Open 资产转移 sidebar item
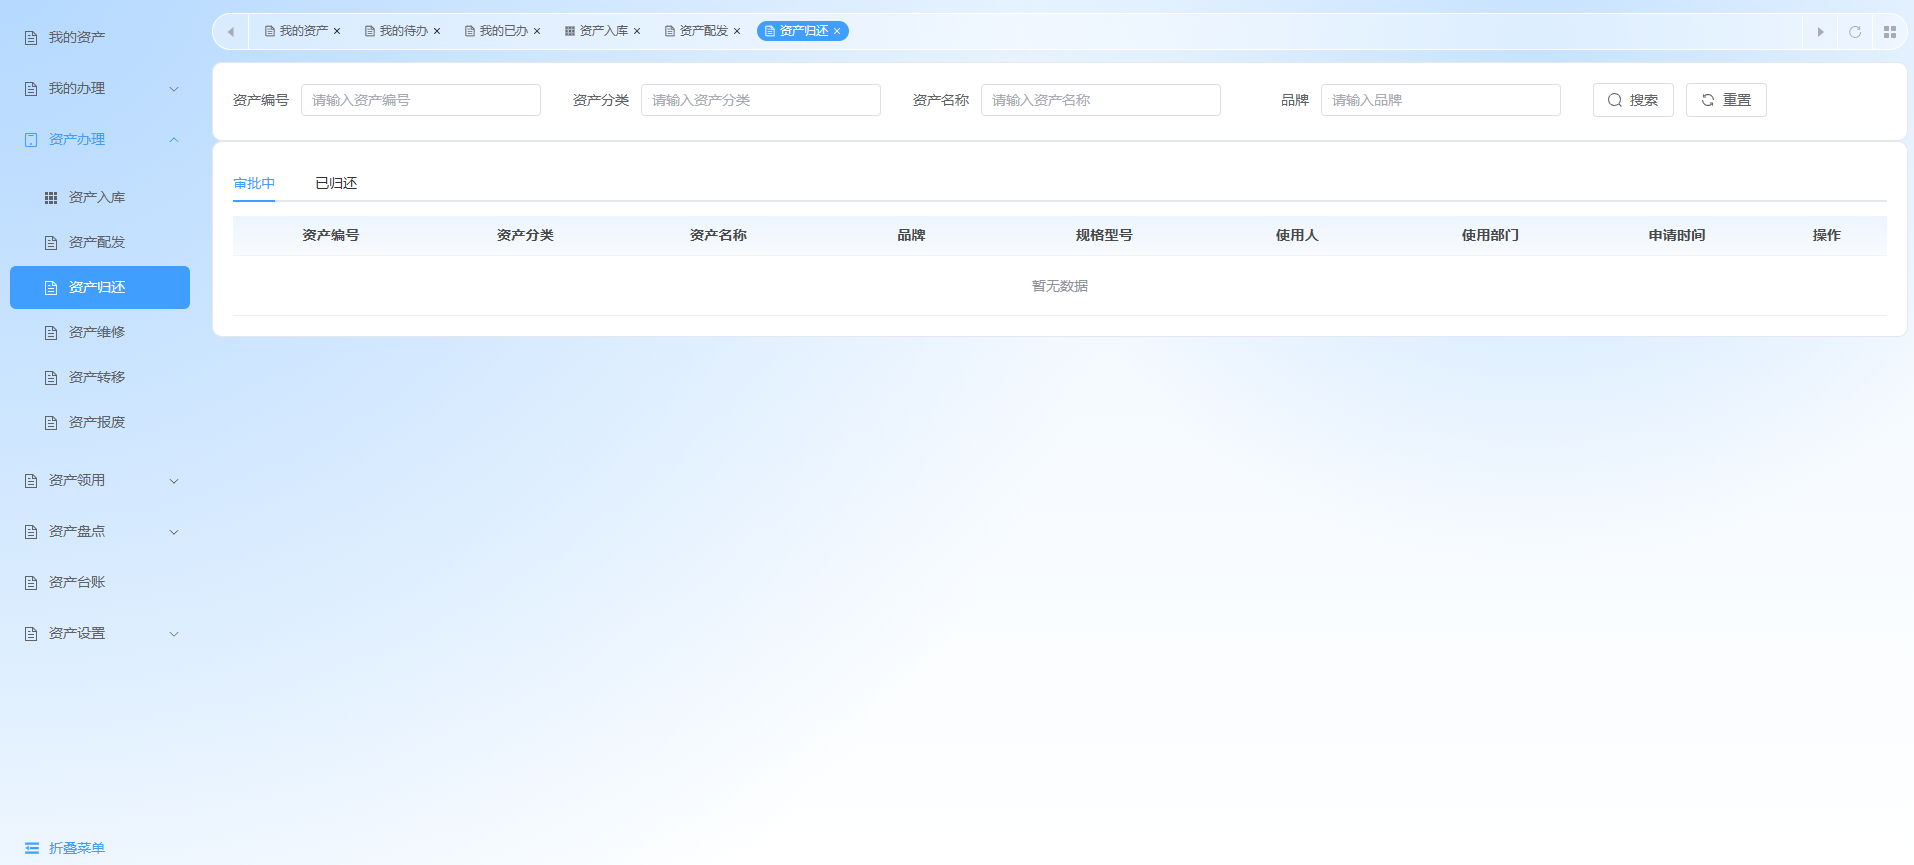Viewport: 1914px width, 865px height. coord(97,377)
